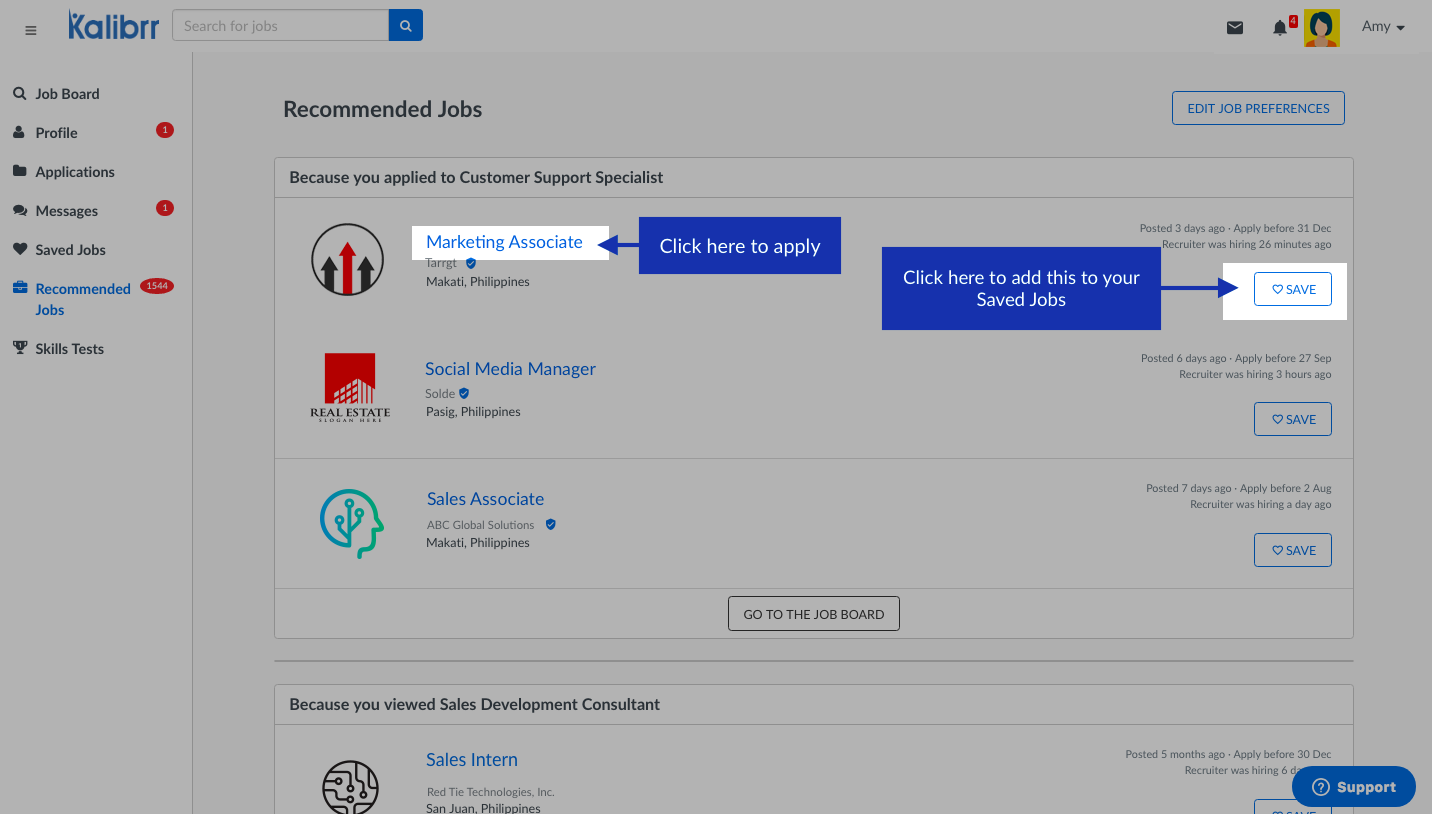Click the hamburger menu icon
1432x814 pixels.
31,30
